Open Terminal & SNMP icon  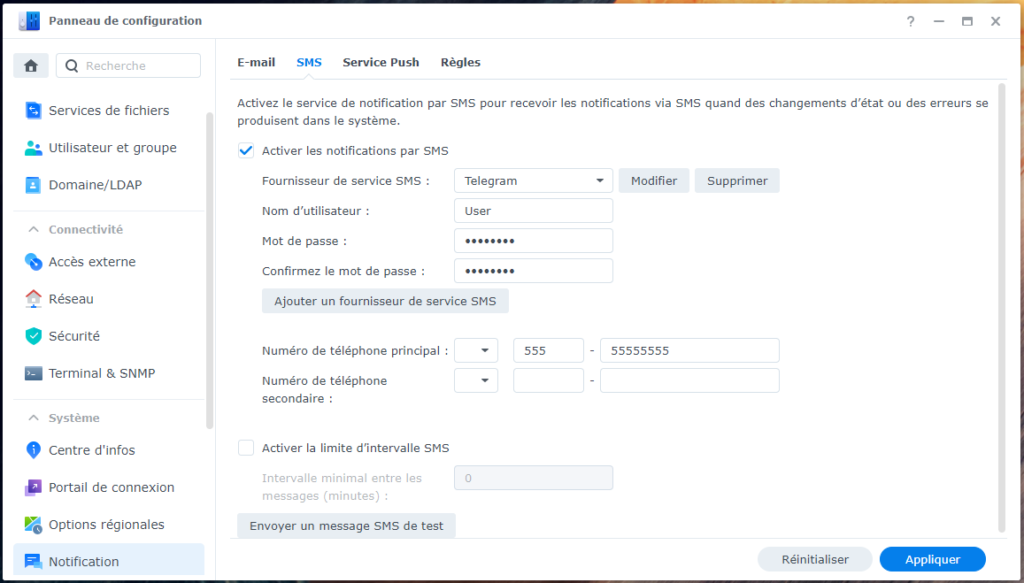click(33, 373)
